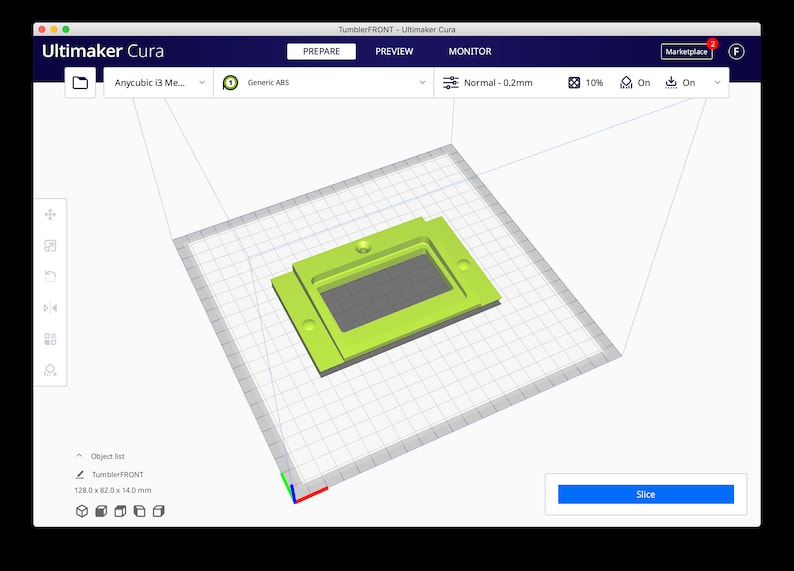
Task: Select the Scale tool
Action: point(50,246)
